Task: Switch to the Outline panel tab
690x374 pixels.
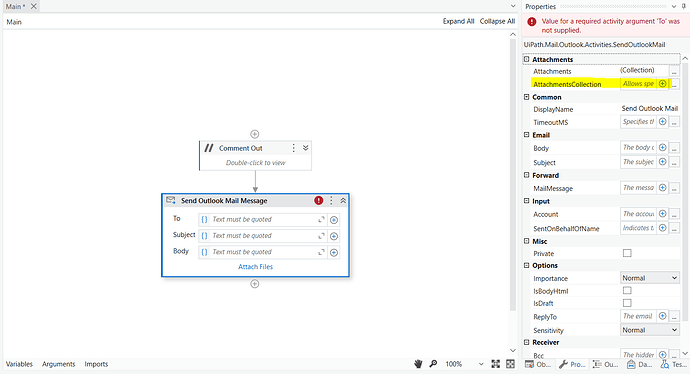Action: coord(606,364)
